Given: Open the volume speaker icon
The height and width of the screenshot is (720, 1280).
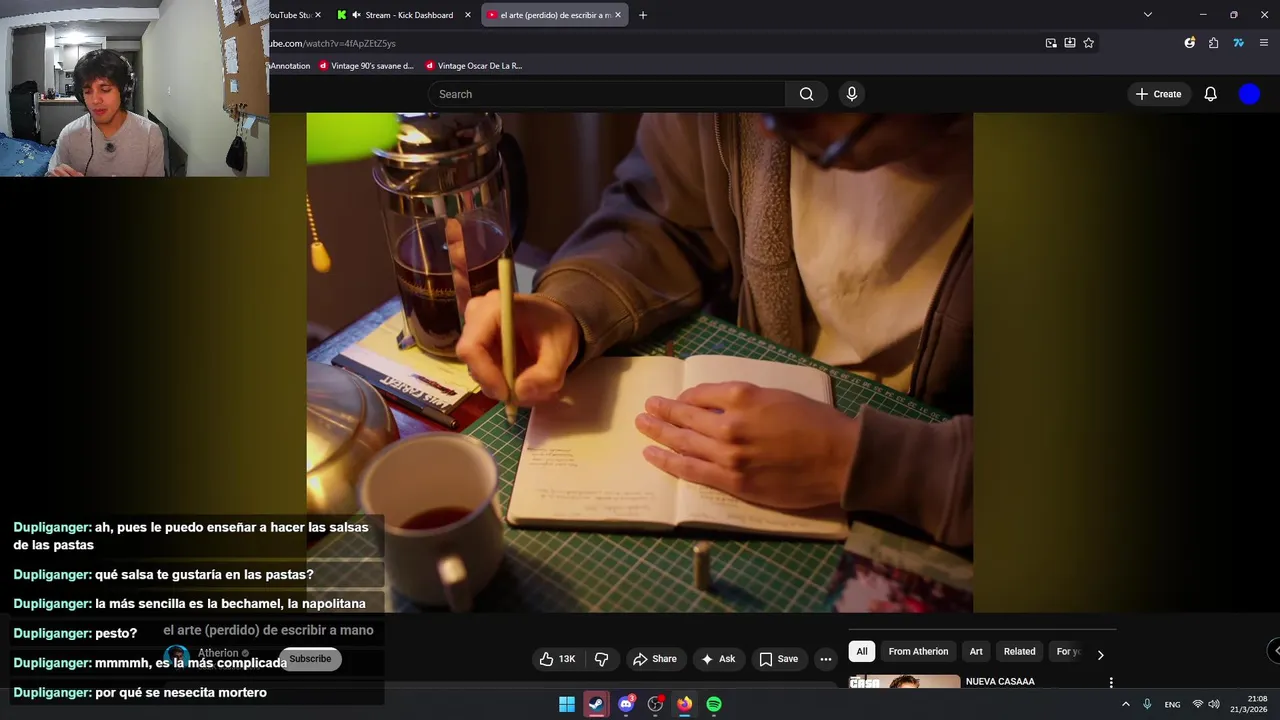Looking at the screenshot, I should tap(1214, 704).
